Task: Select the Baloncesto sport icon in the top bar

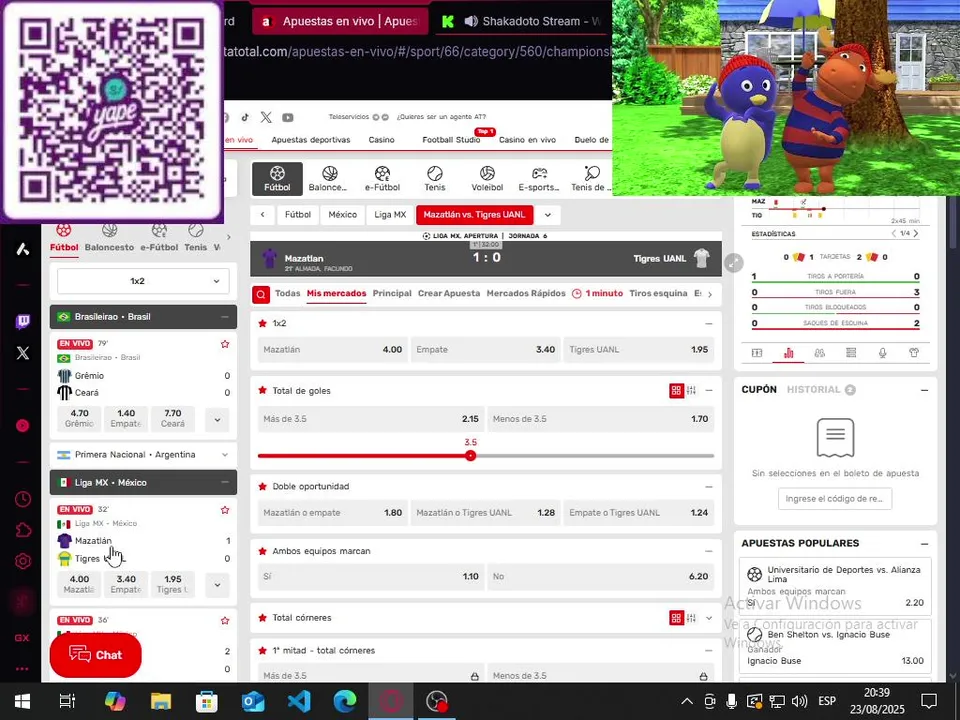Action: (329, 179)
